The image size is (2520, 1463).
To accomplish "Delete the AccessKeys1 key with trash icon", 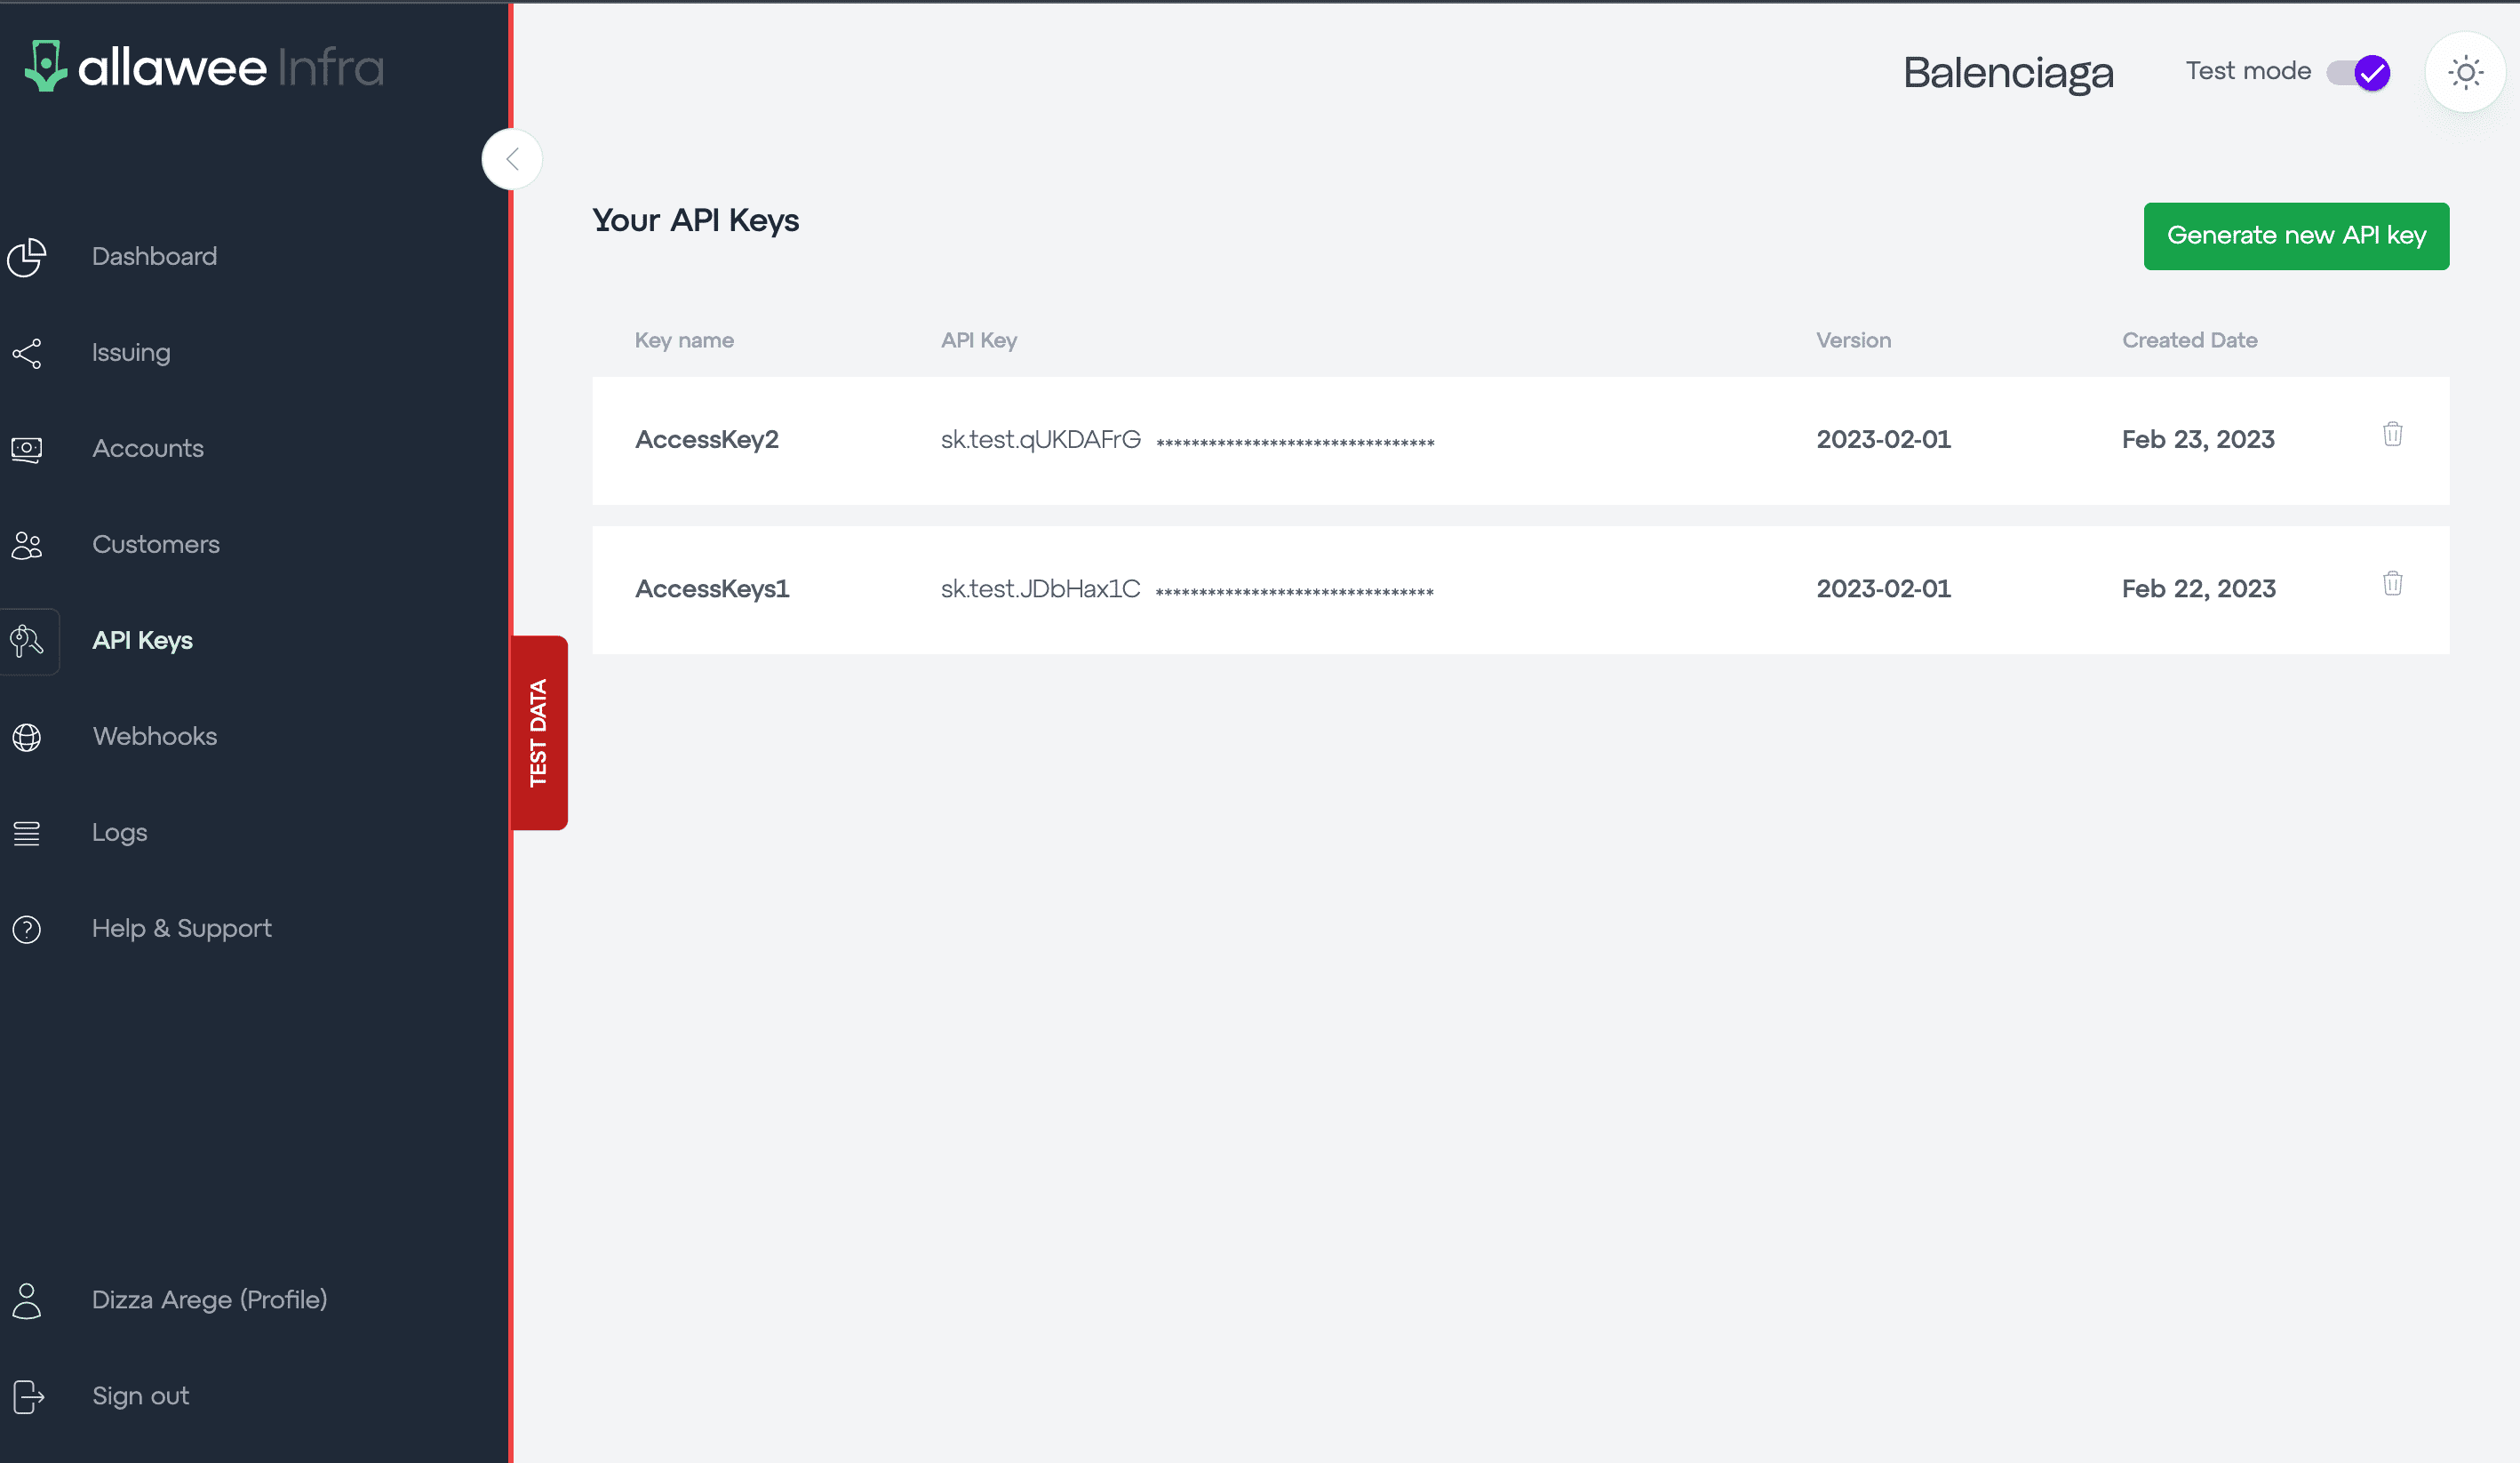I will (x=2392, y=583).
